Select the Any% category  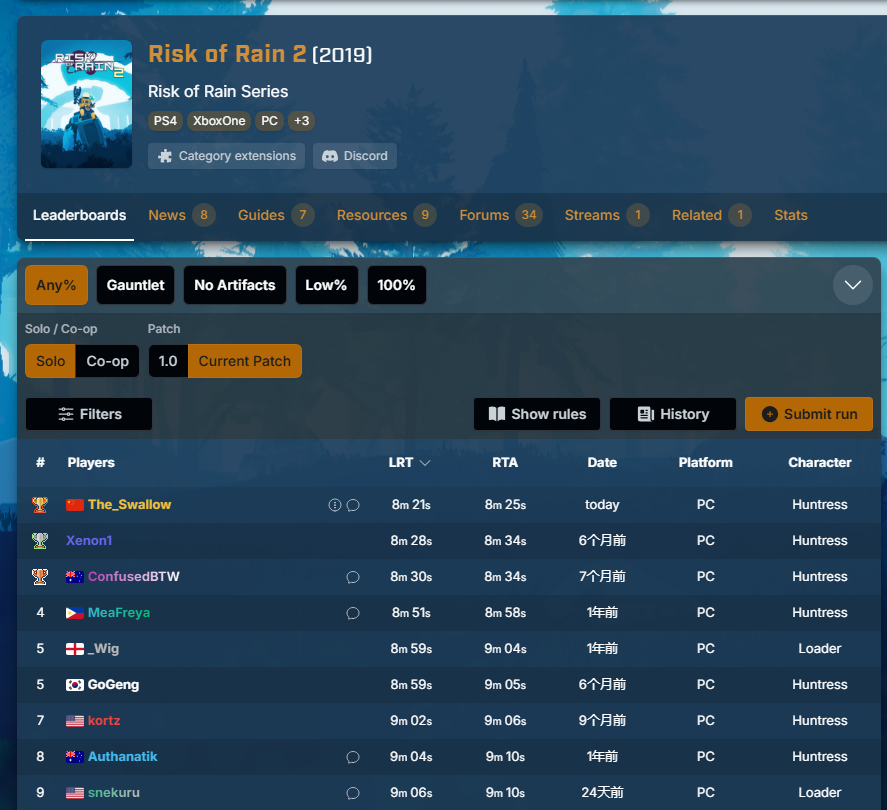(56, 285)
